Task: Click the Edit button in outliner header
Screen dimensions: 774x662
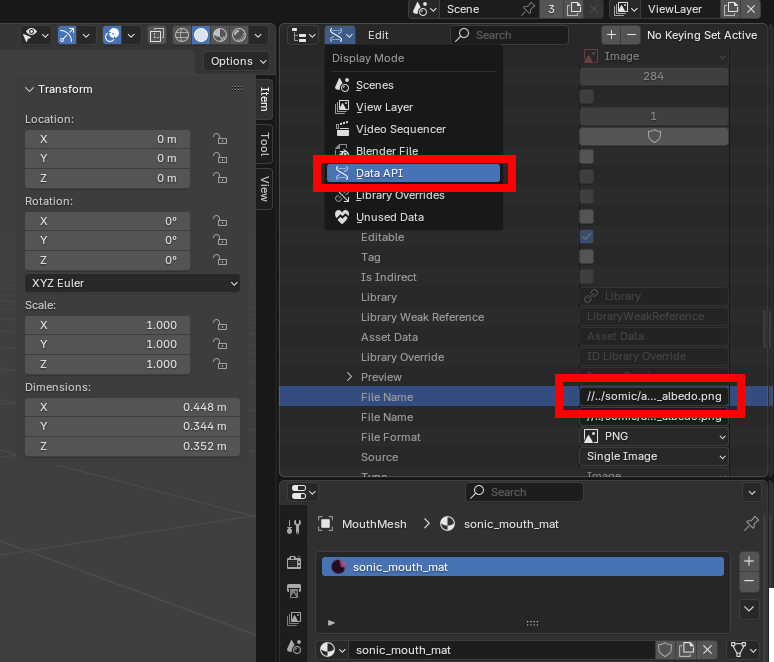Action: [x=378, y=35]
